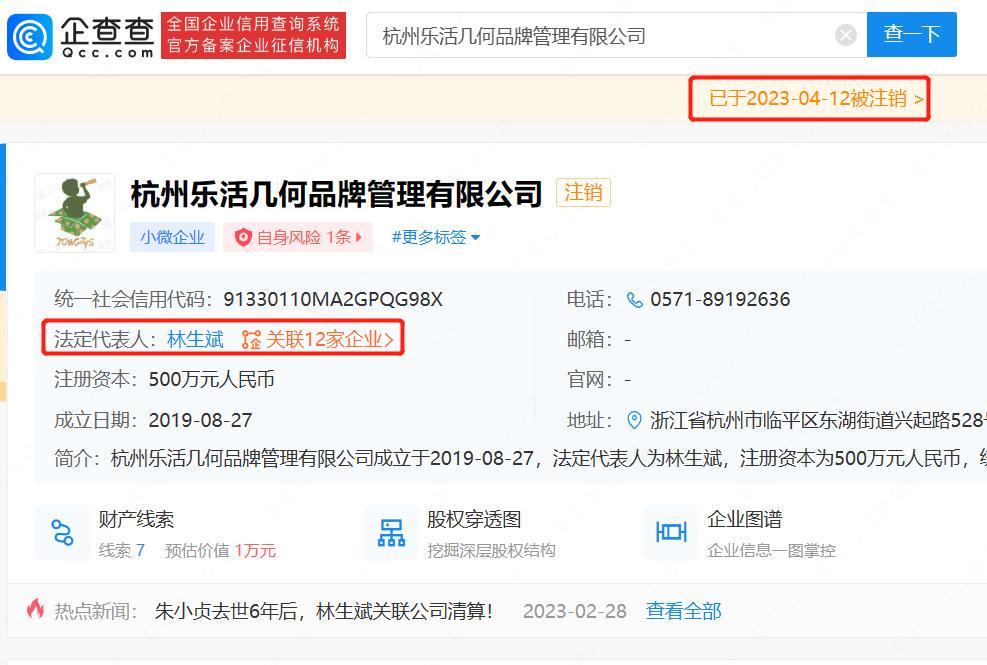Open the news headline 朱小贞去世6年后
This screenshot has width=987, height=665.
324,611
